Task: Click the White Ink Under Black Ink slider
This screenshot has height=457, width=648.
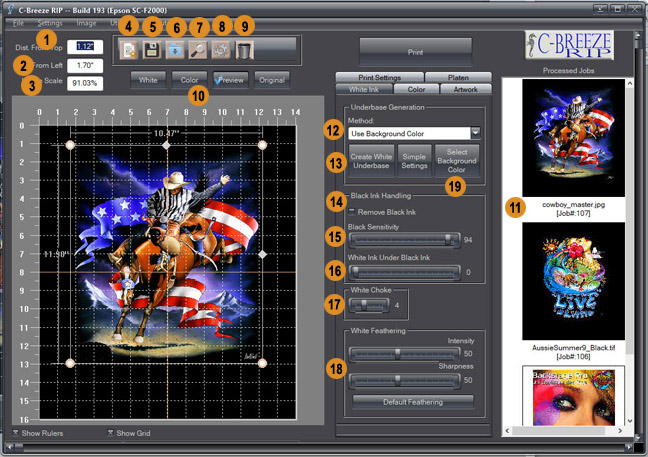Action: tap(404, 272)
